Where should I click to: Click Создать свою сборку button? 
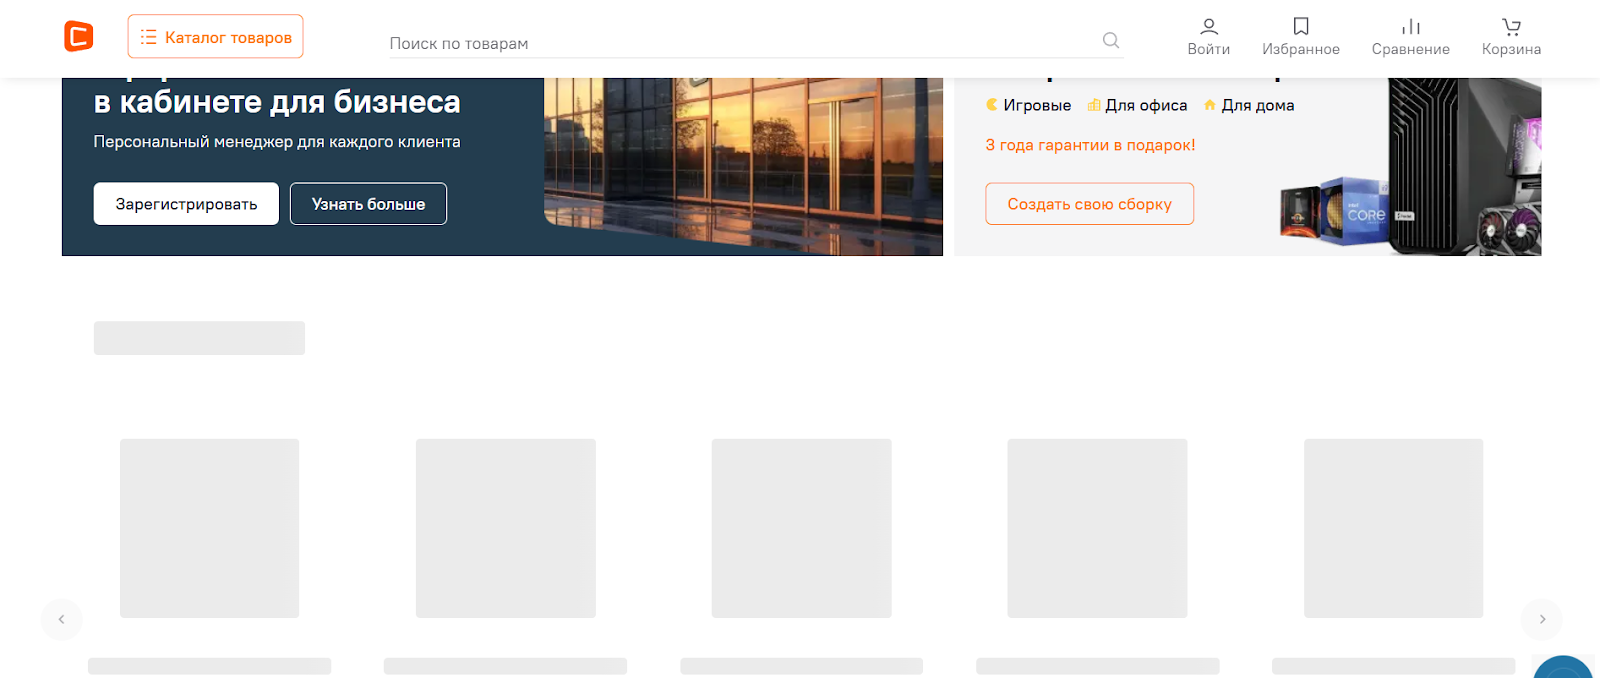[1089, 204]
